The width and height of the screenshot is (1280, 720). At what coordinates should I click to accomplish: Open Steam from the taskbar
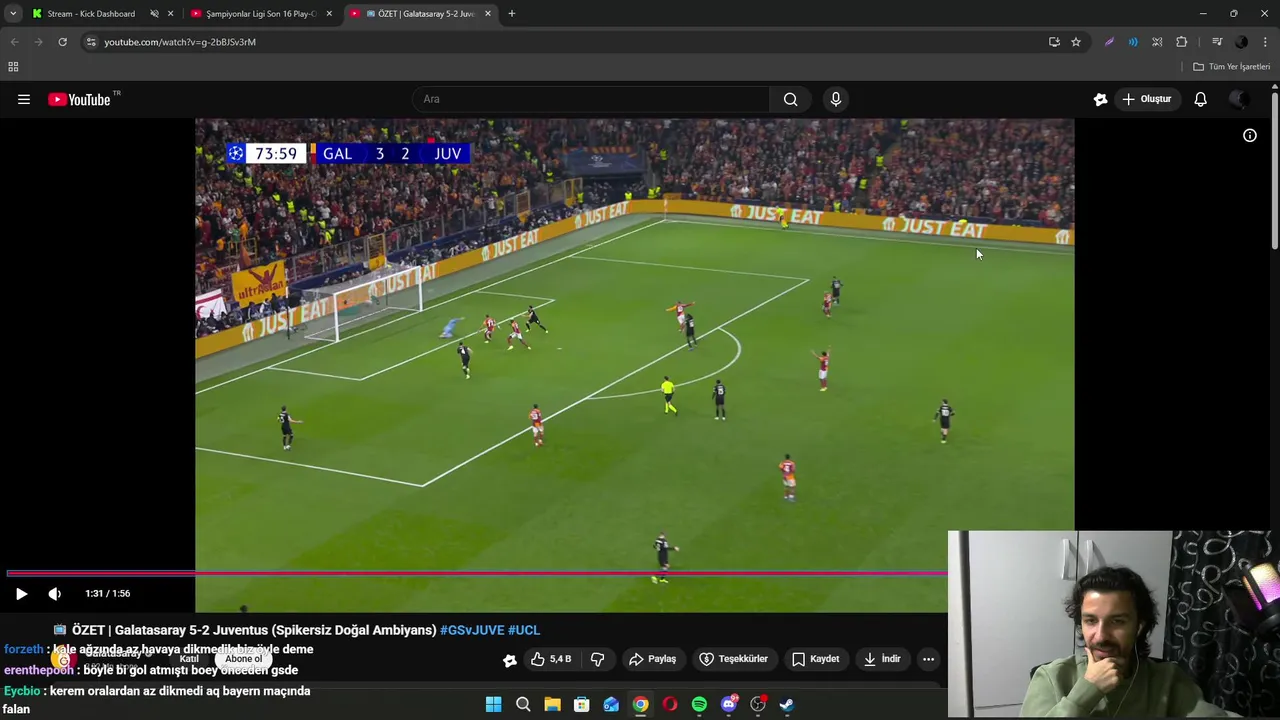click(787, 704)
